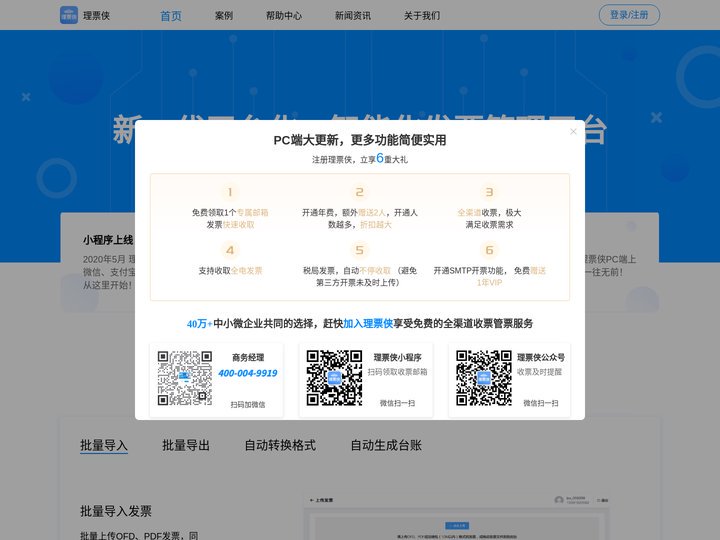
Task: Click the 登录/注册 button
Action: [629, 15]
